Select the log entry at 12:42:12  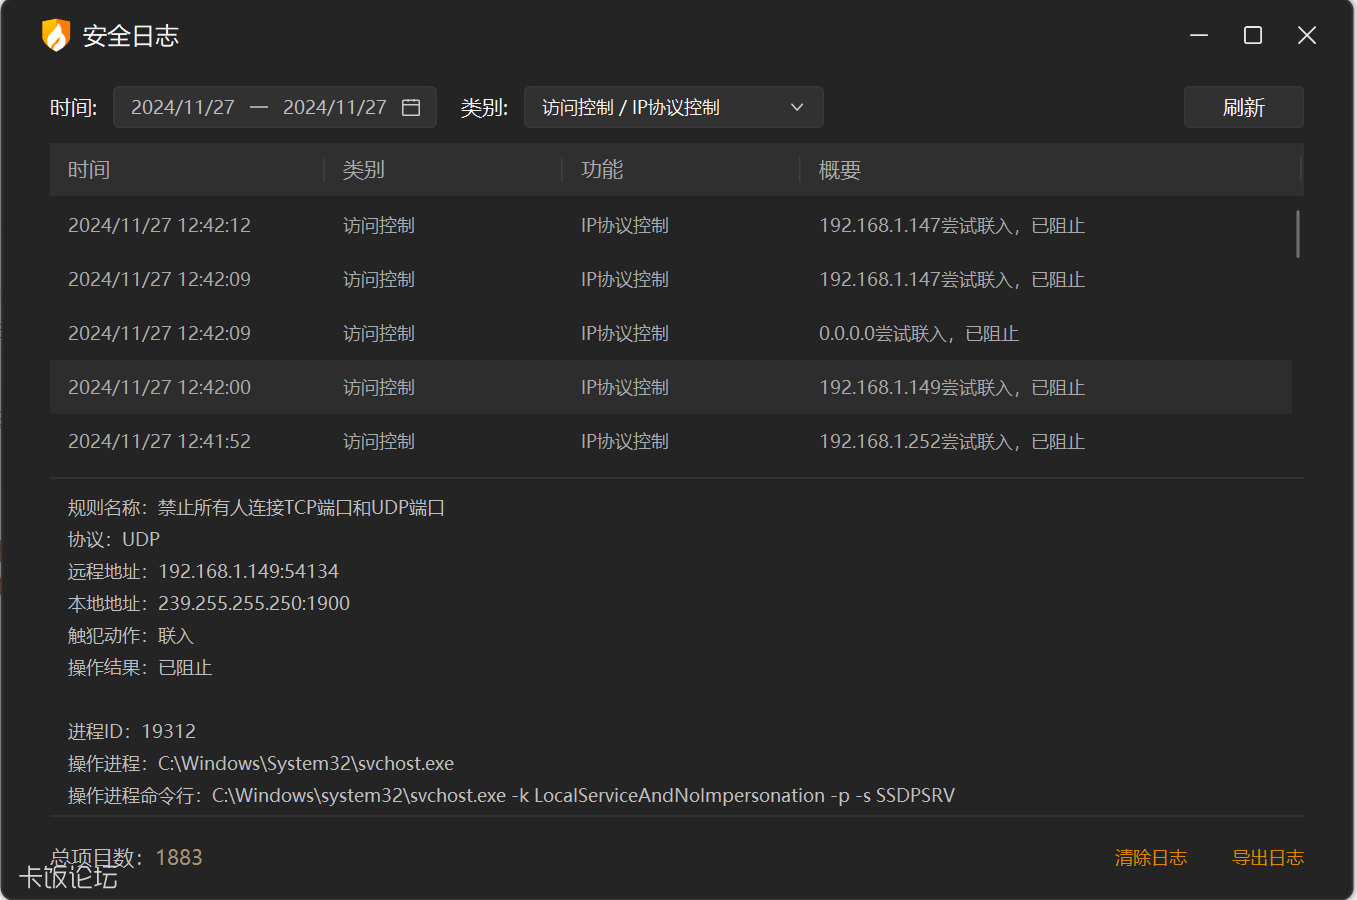click(x=670, y=226)
